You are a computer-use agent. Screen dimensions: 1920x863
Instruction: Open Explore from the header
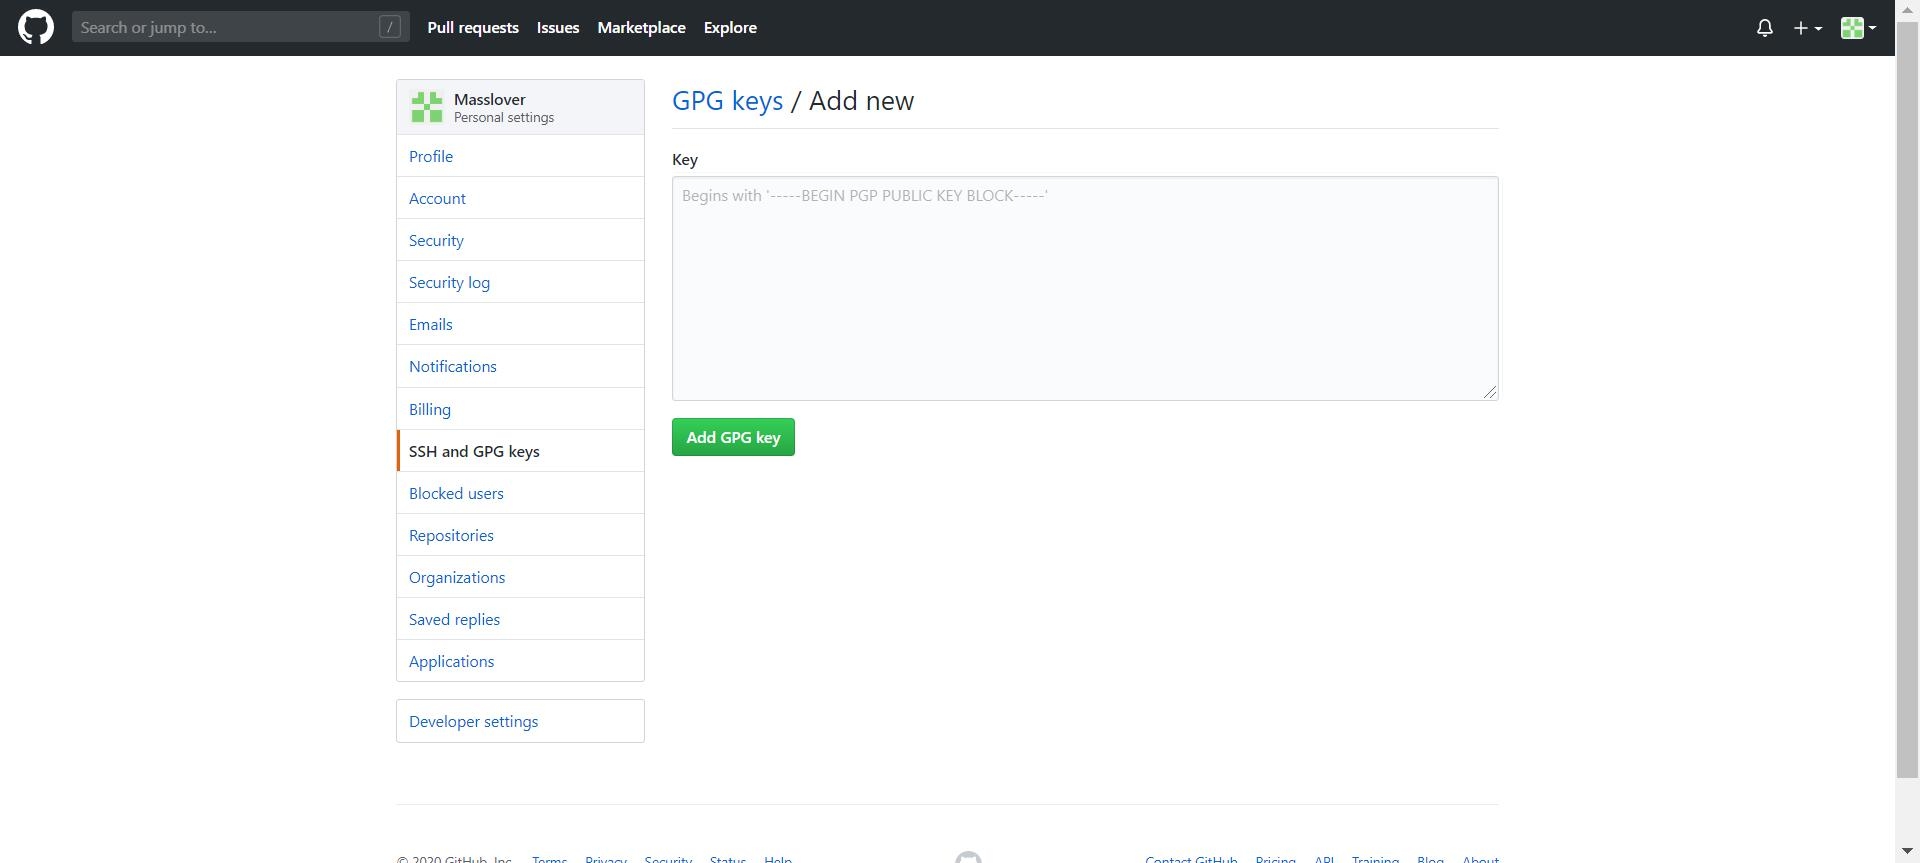tap(730, 28)
